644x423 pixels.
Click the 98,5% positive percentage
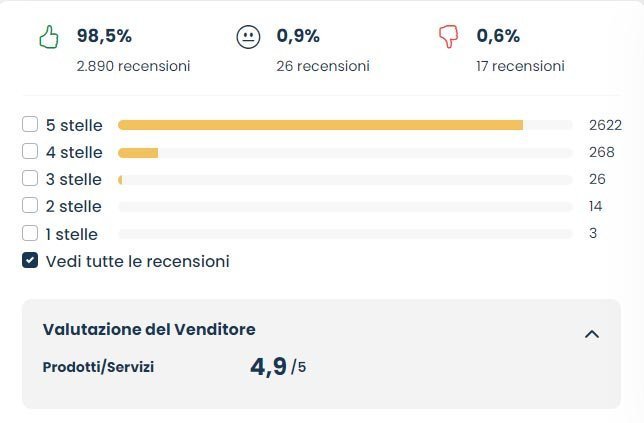[x=104, y=36]
